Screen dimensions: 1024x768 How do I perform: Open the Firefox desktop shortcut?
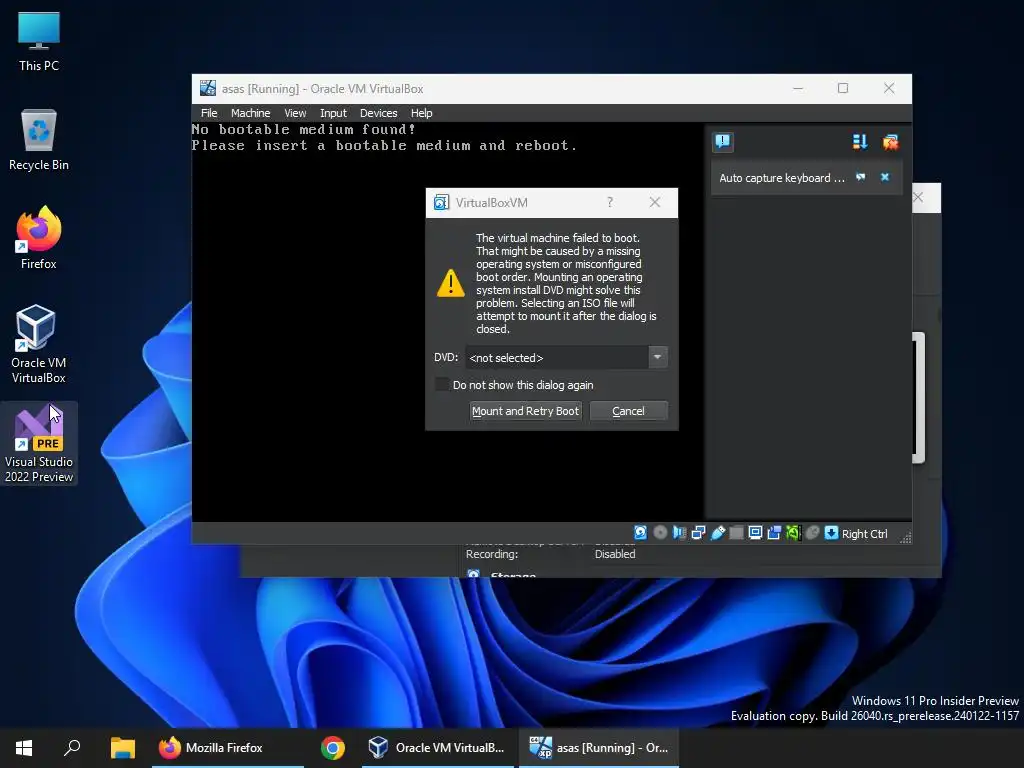tap(39, 238)
